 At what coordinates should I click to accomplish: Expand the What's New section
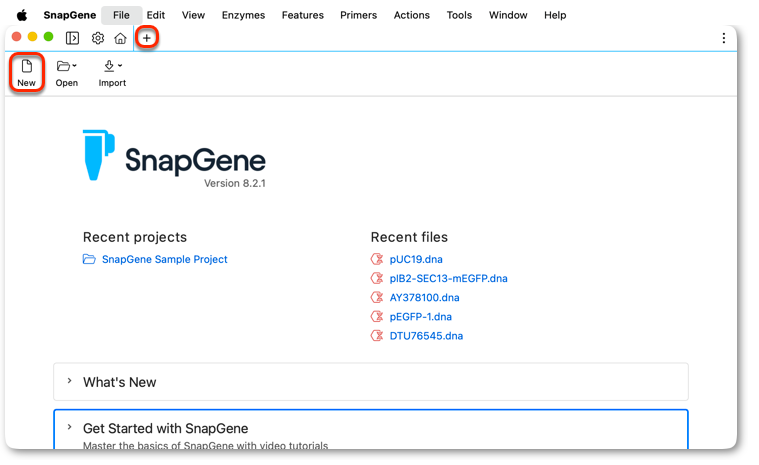(x=371, y=382)
